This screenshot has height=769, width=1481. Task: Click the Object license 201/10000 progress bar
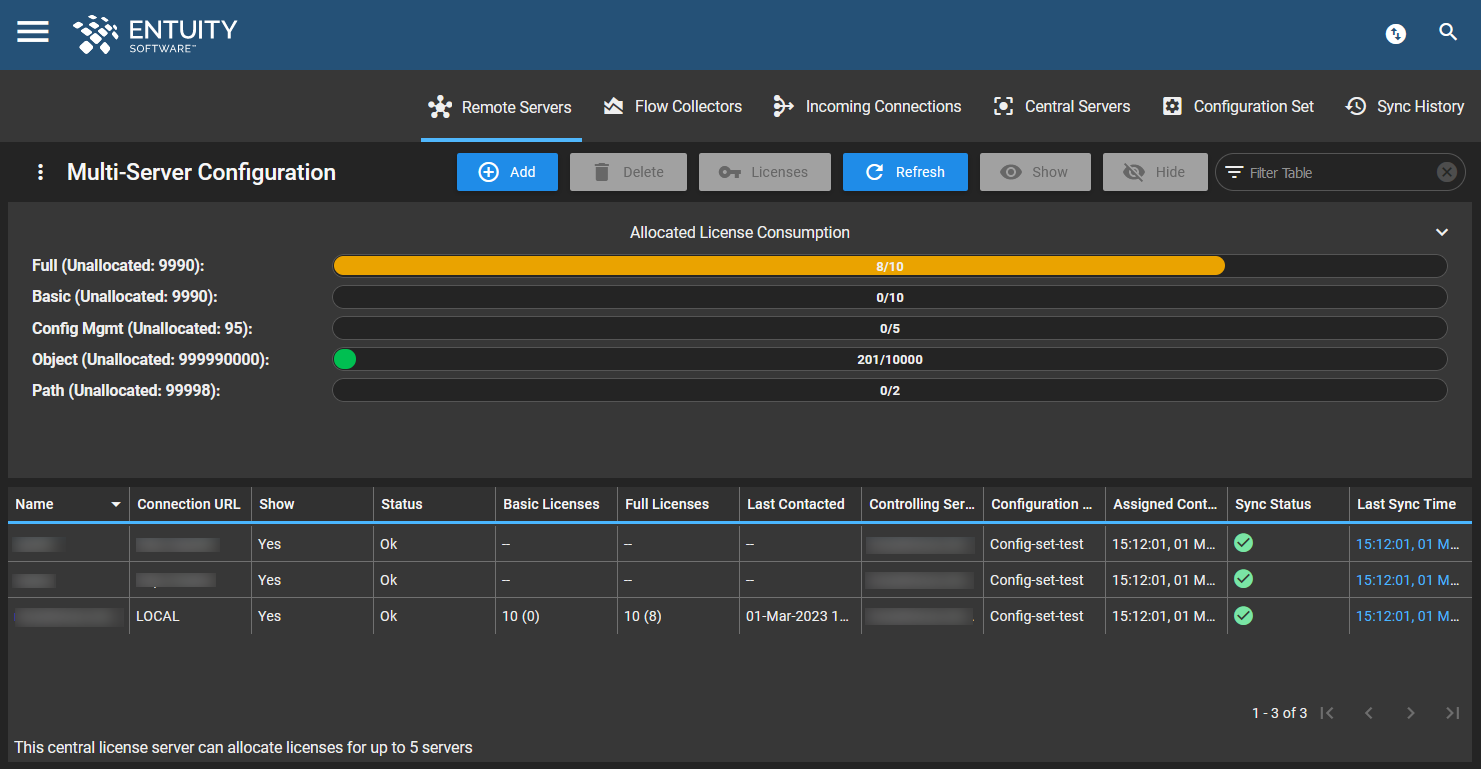coord(889,359)
